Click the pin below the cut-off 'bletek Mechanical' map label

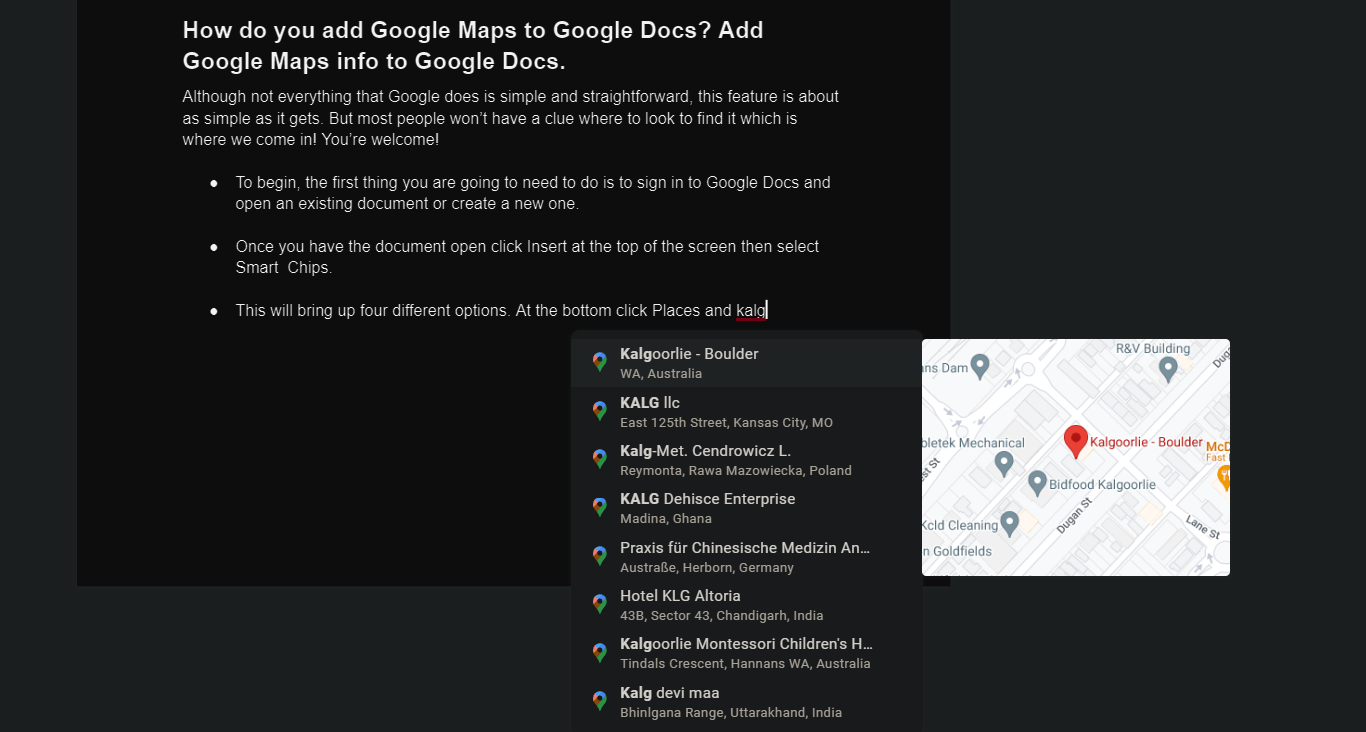[1004, 463]
